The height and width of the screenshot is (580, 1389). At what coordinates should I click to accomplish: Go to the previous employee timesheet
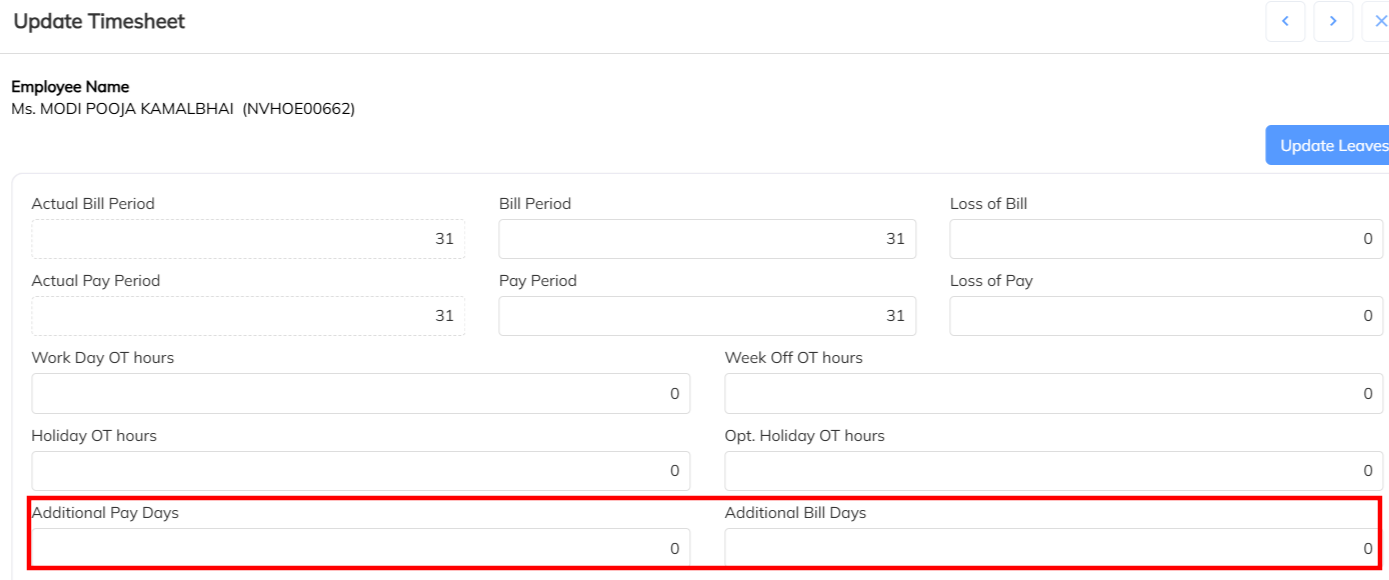pyautogui.click(x=1285, y=21)
